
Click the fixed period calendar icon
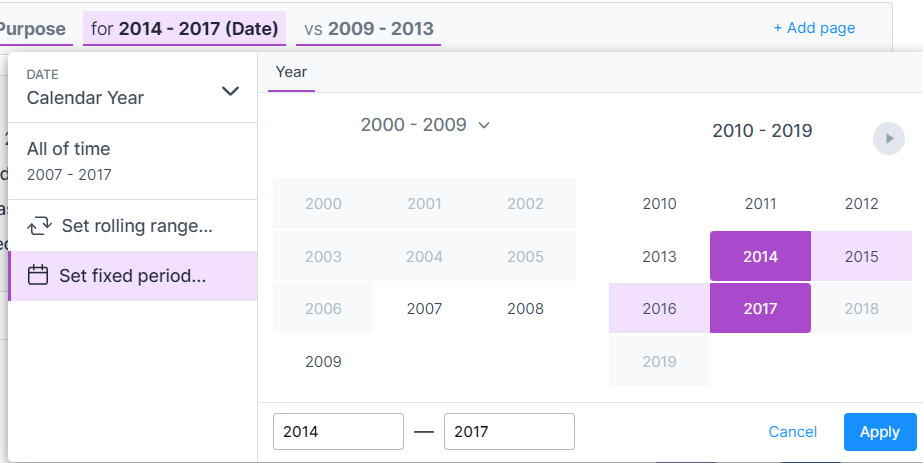point(38,275)
